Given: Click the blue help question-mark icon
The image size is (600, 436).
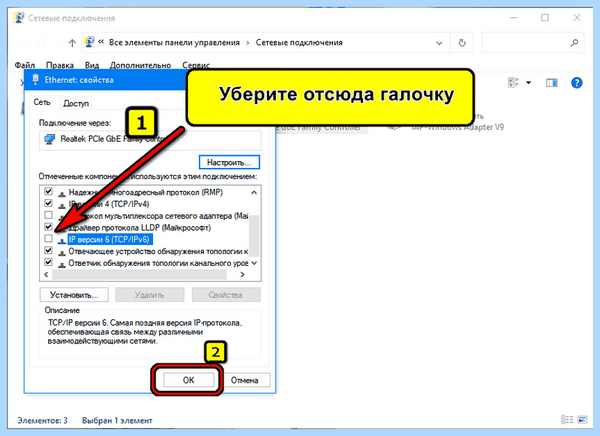Looking at the screenshot, I should [x=577, y=82].
